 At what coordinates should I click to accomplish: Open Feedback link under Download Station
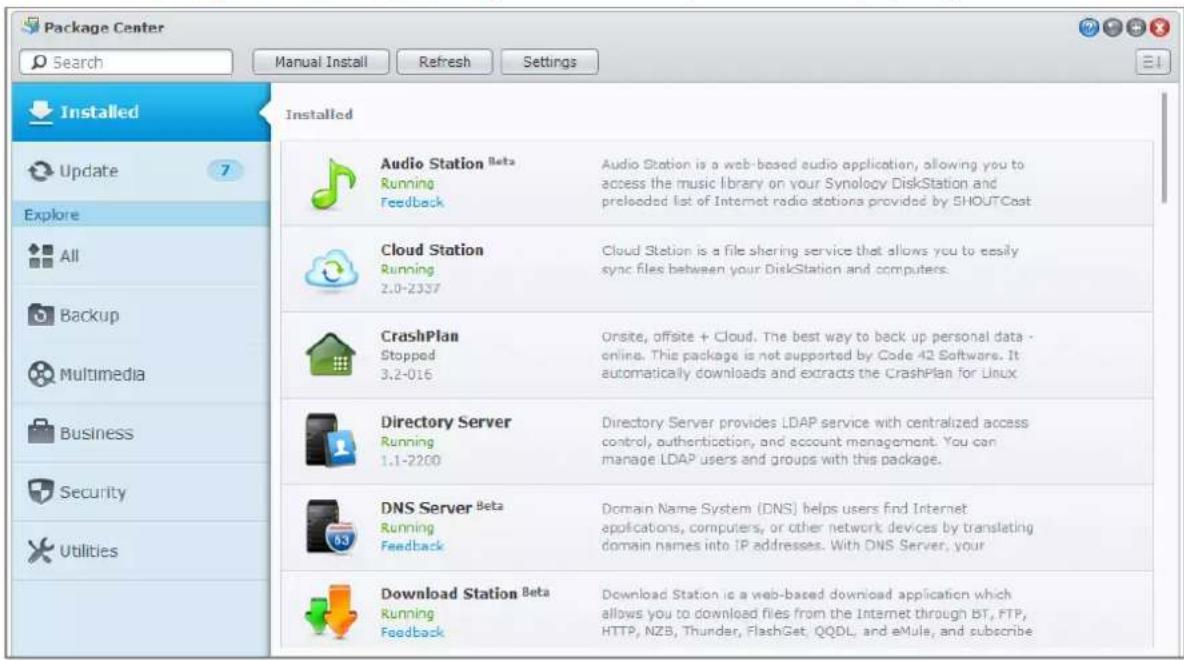(x=412, y=632)
